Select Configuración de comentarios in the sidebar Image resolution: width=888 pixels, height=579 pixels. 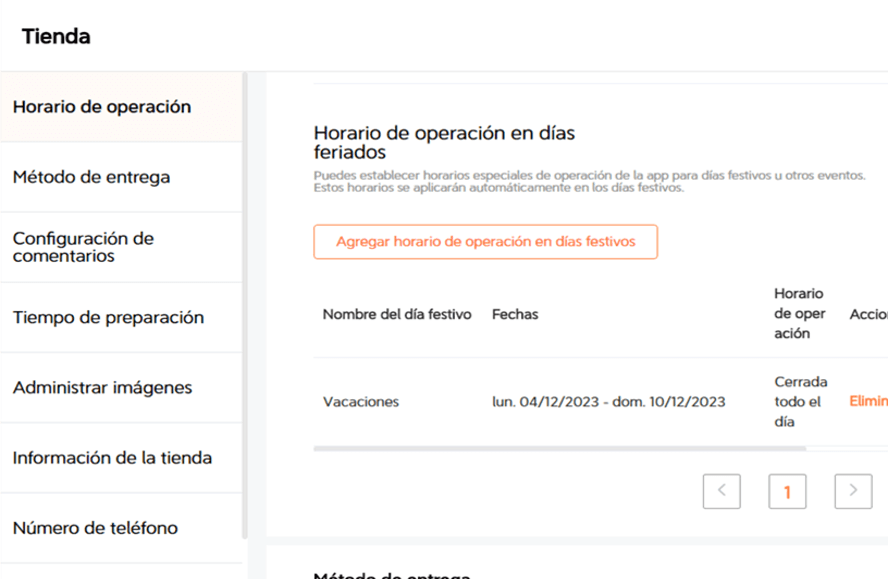click(84, 247)
